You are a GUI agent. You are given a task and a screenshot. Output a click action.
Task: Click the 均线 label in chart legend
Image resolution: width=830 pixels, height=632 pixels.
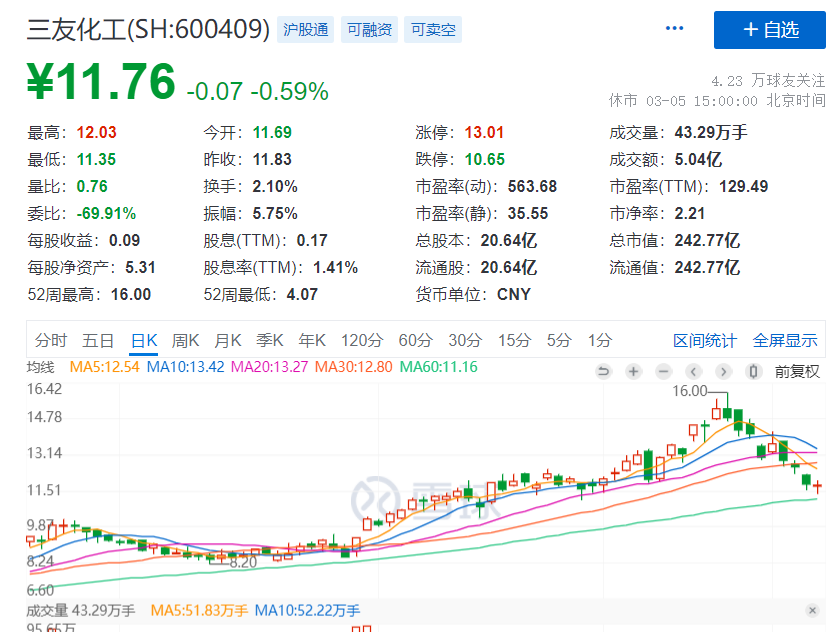40,367
